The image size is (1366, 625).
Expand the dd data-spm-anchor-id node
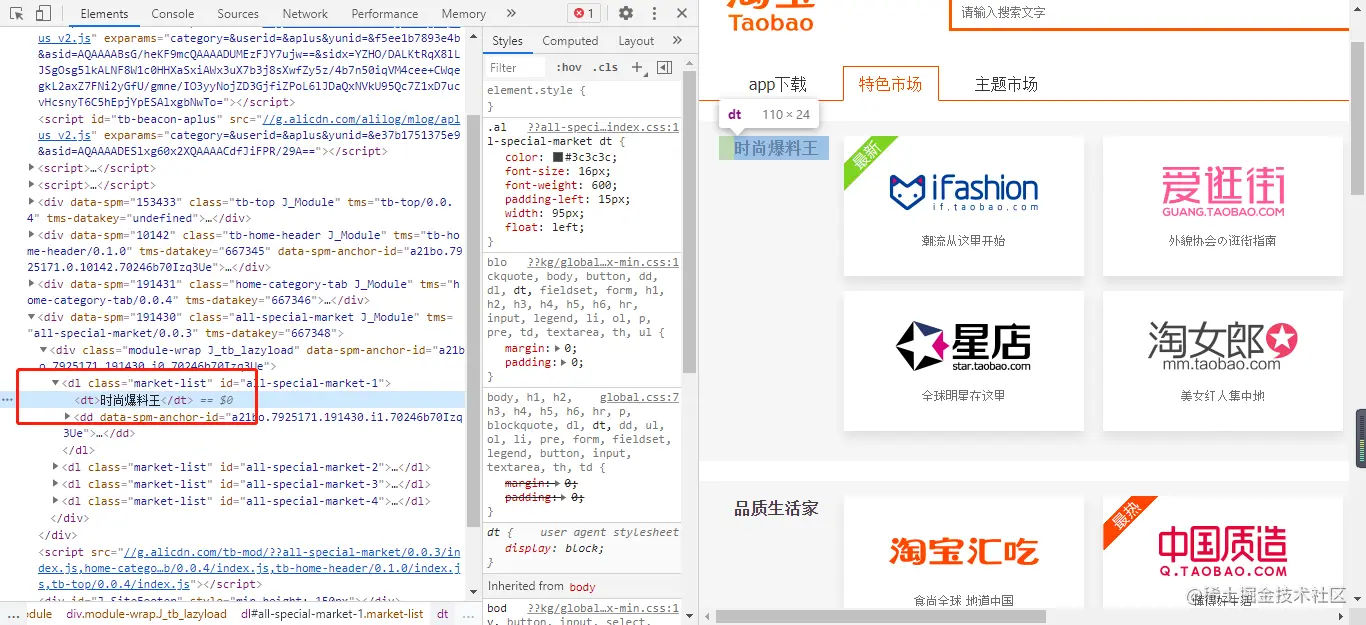(x=68, y=417)
